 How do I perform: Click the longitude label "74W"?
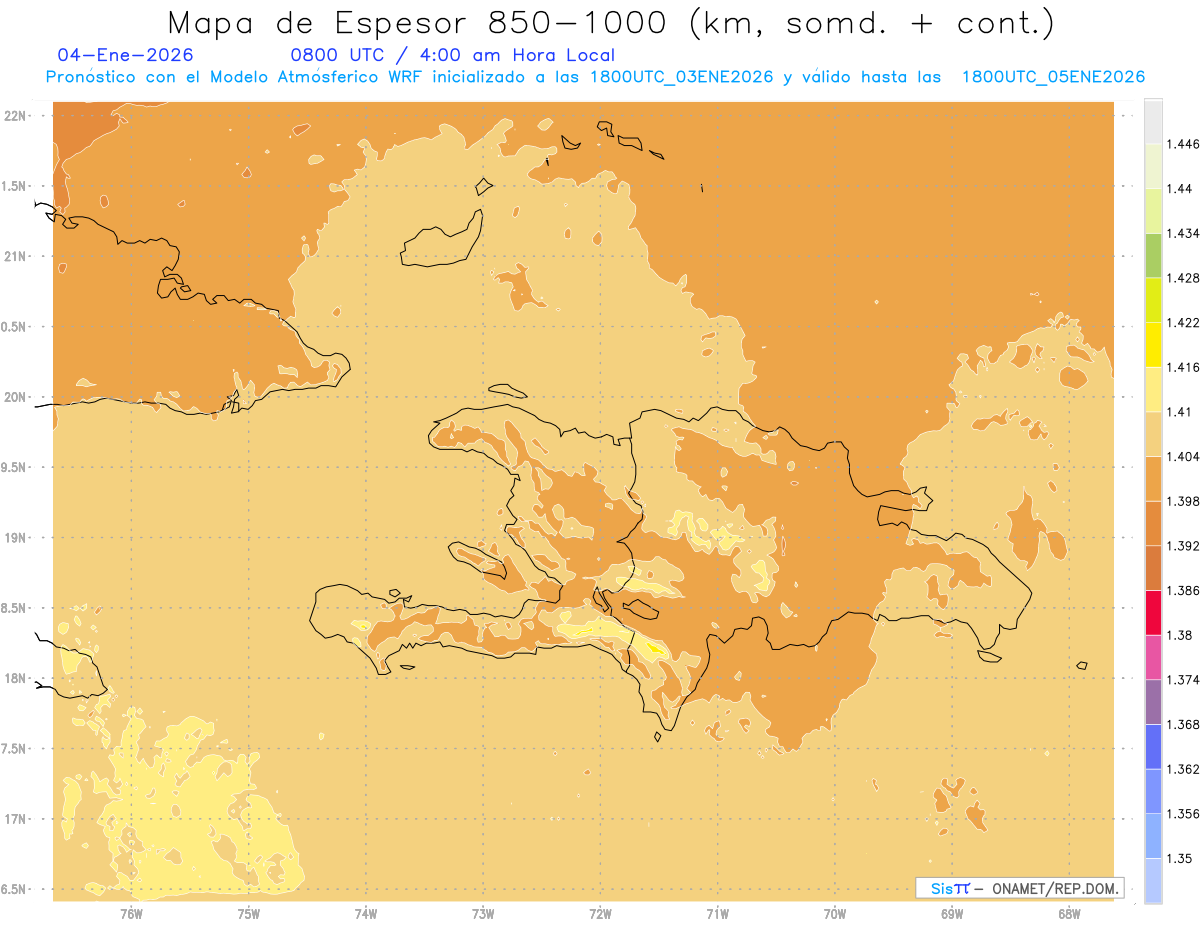[366, 913]
